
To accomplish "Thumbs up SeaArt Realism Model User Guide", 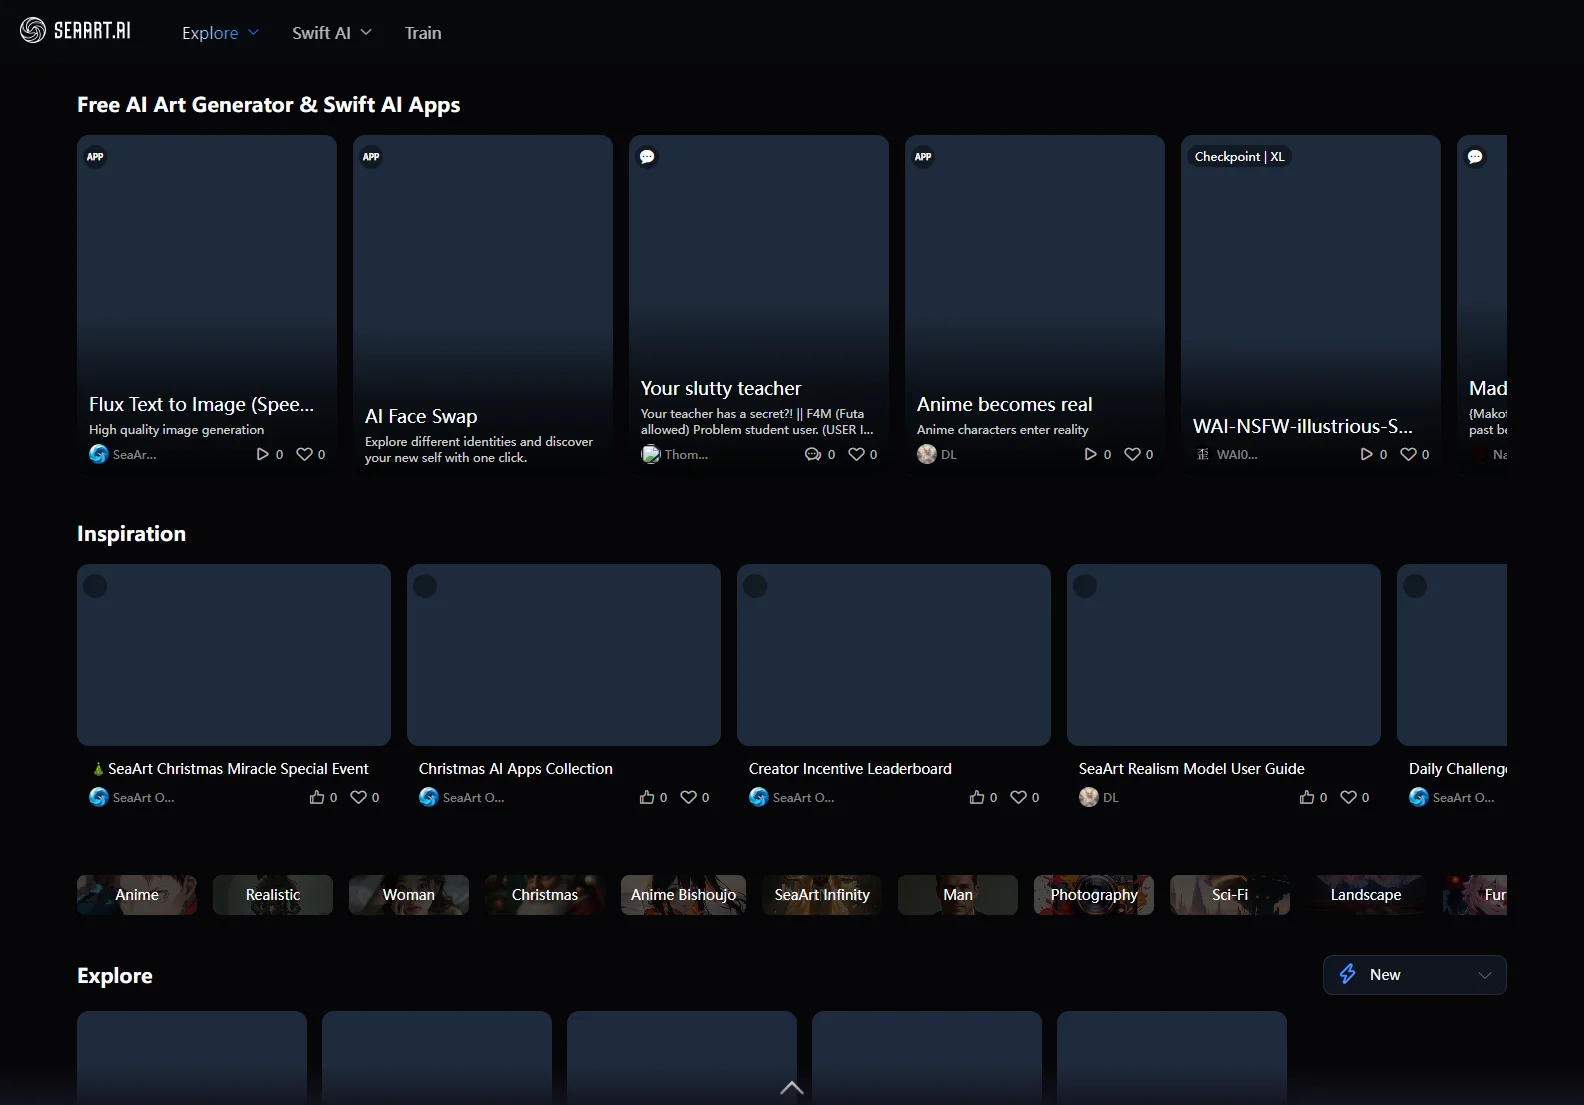I will 1307,797.
